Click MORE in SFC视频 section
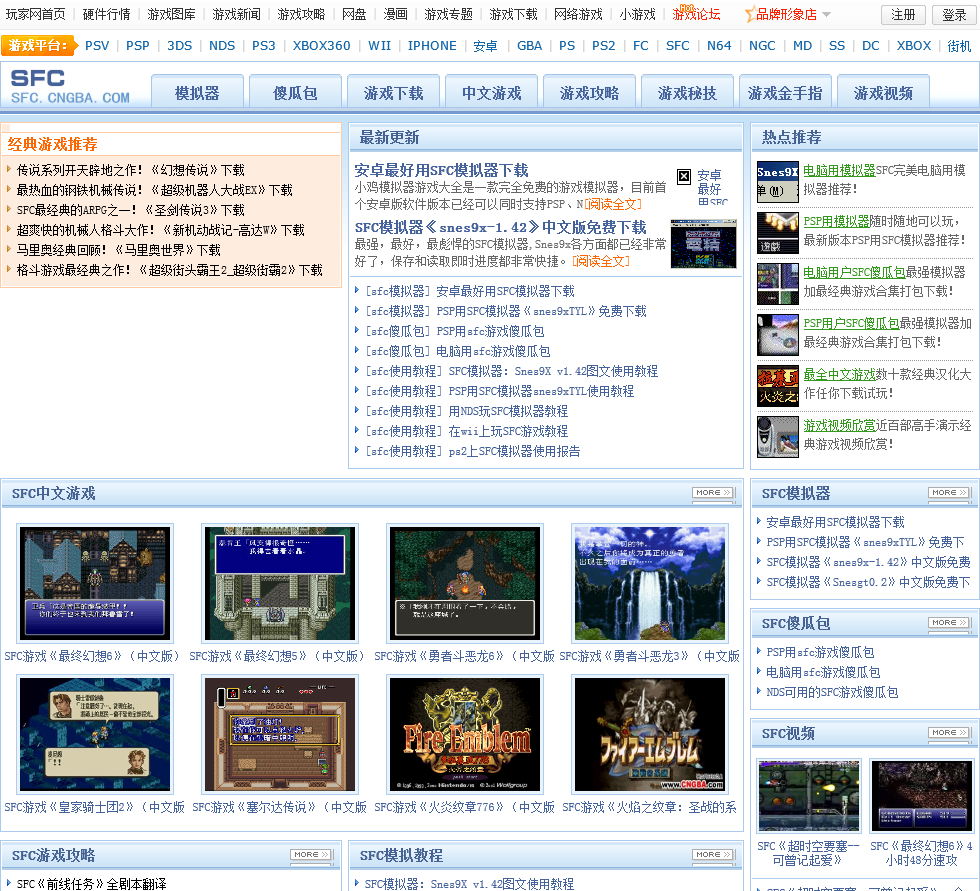The image size is (980, 891). [949, 733]
